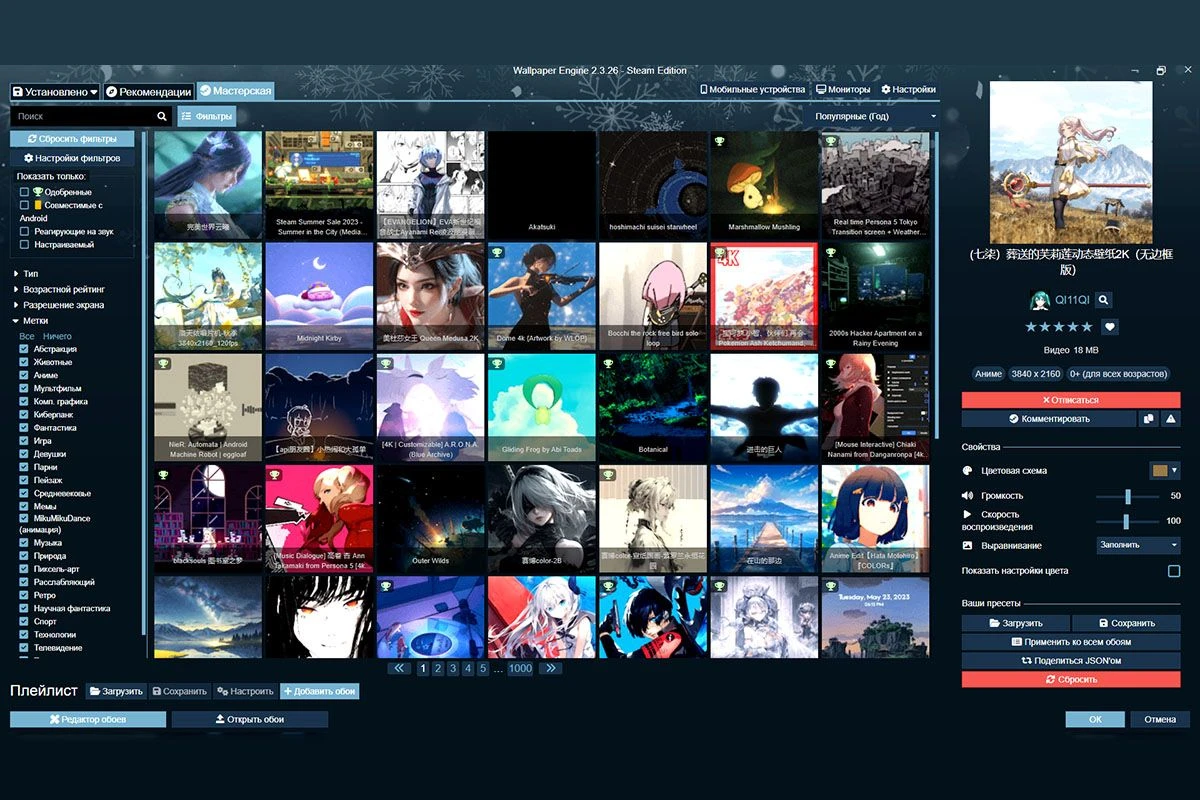Click the trophy badge on Marshmallow Mushling
The width and height of the screenshot is (1200, 800).
pyautogui.click(x=719, y=142)
